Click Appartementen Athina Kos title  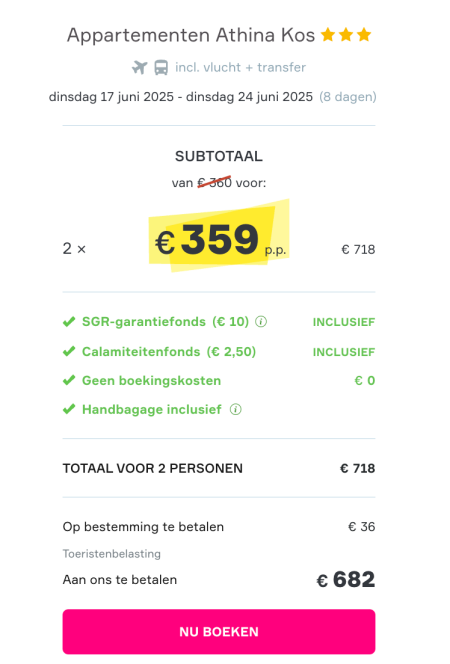pyautogui.click(x=191, y=35)
